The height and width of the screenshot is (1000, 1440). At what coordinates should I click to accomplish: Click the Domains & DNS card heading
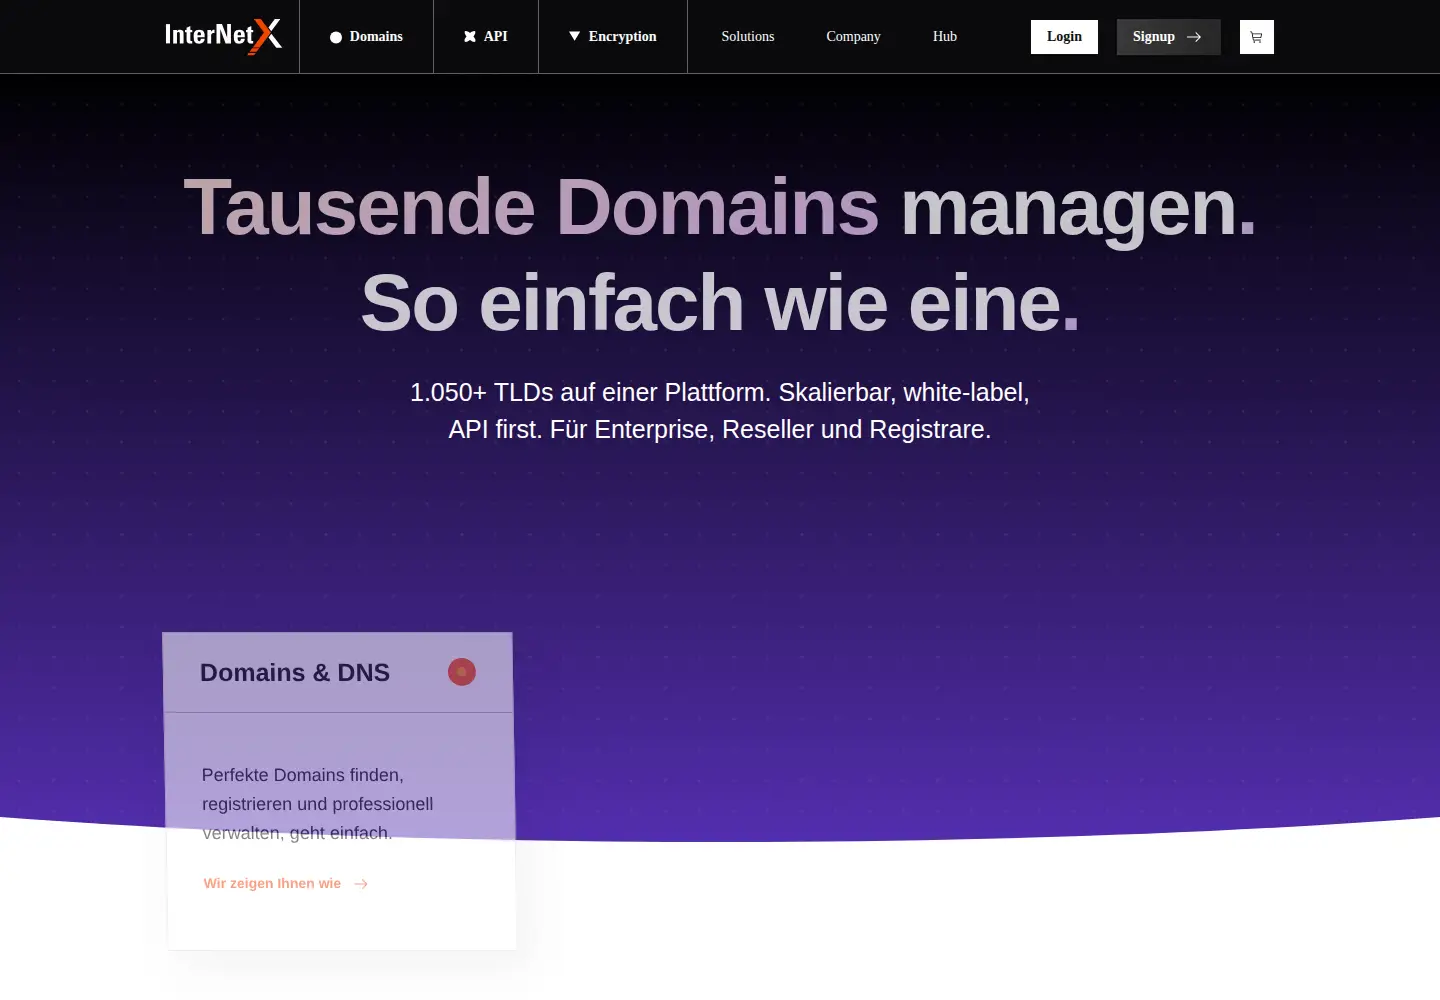(295, 673)
